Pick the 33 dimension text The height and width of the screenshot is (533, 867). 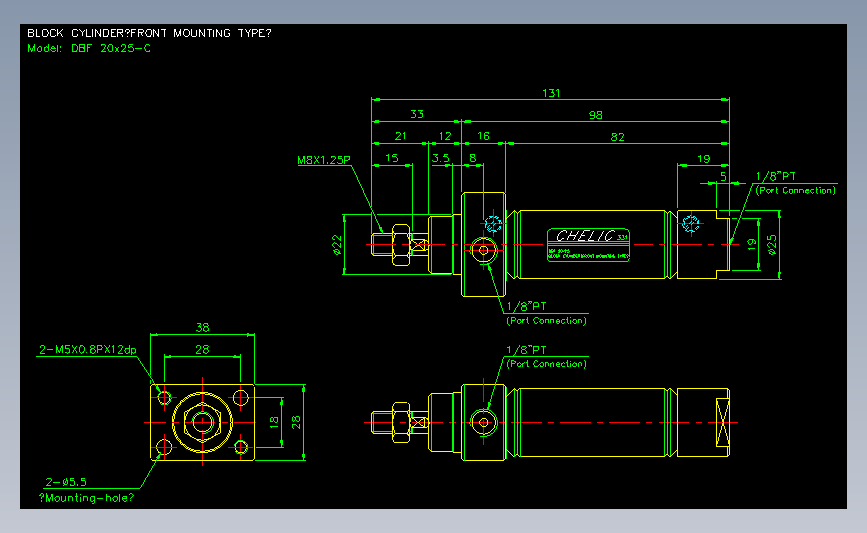[417, 114]
